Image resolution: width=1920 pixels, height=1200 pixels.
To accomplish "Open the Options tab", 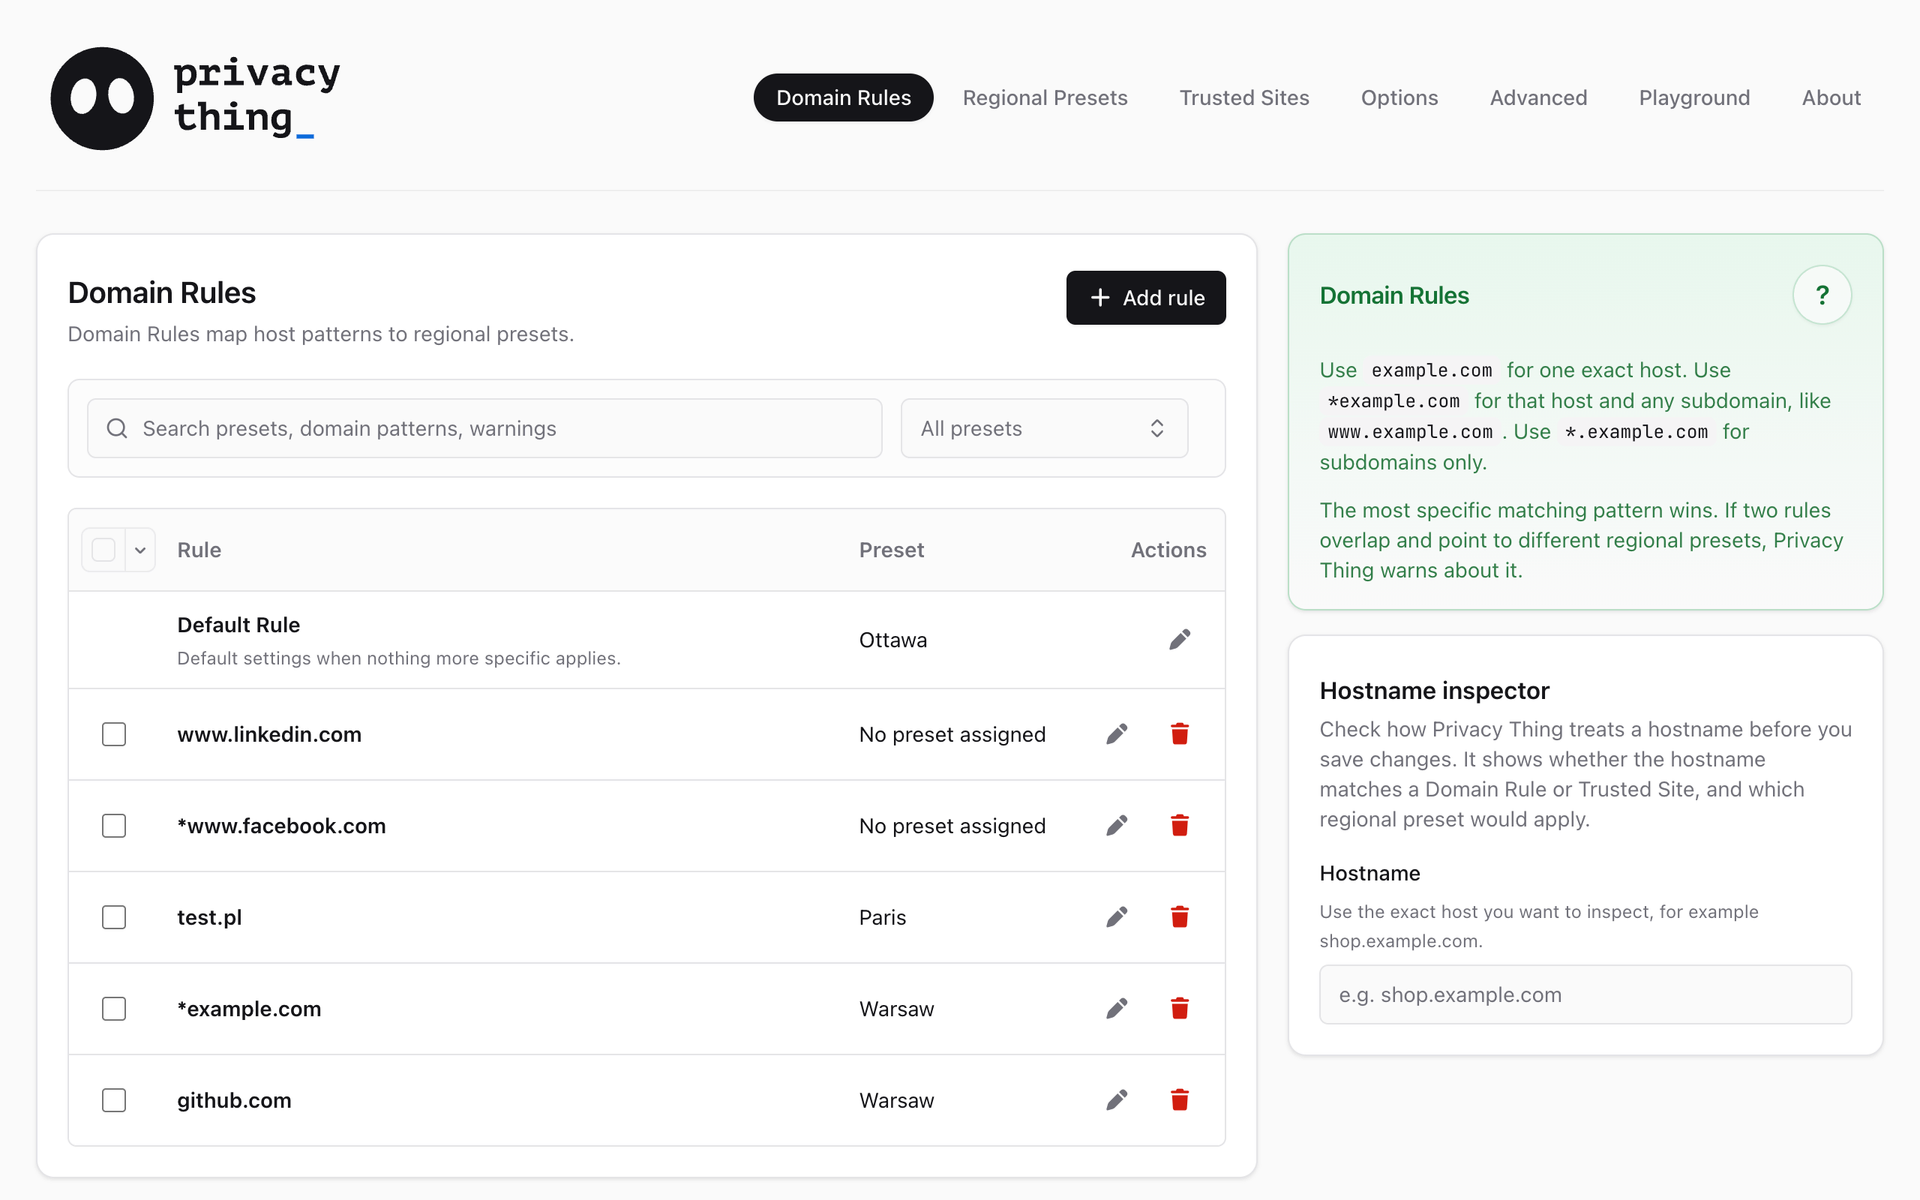I will coord(1399,98).
